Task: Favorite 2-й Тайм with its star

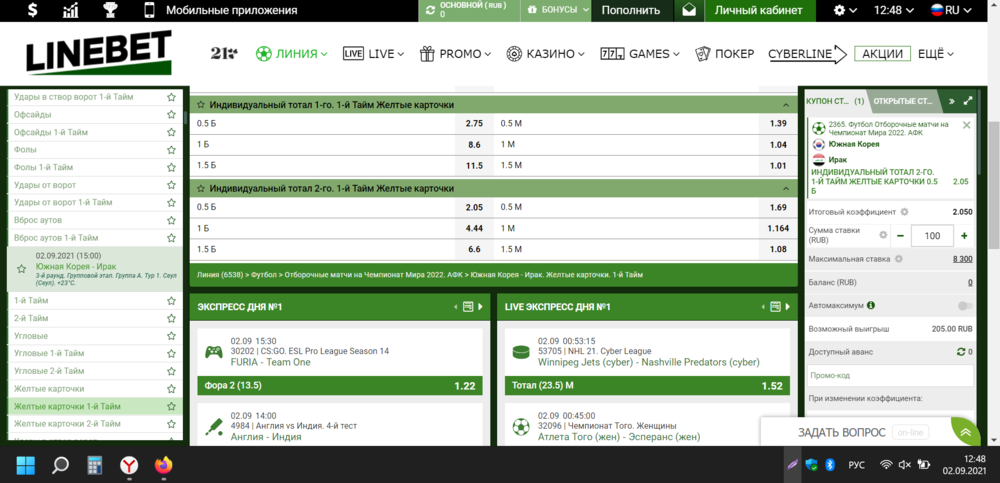Action: pyautogui.click(x=171, y=318)
